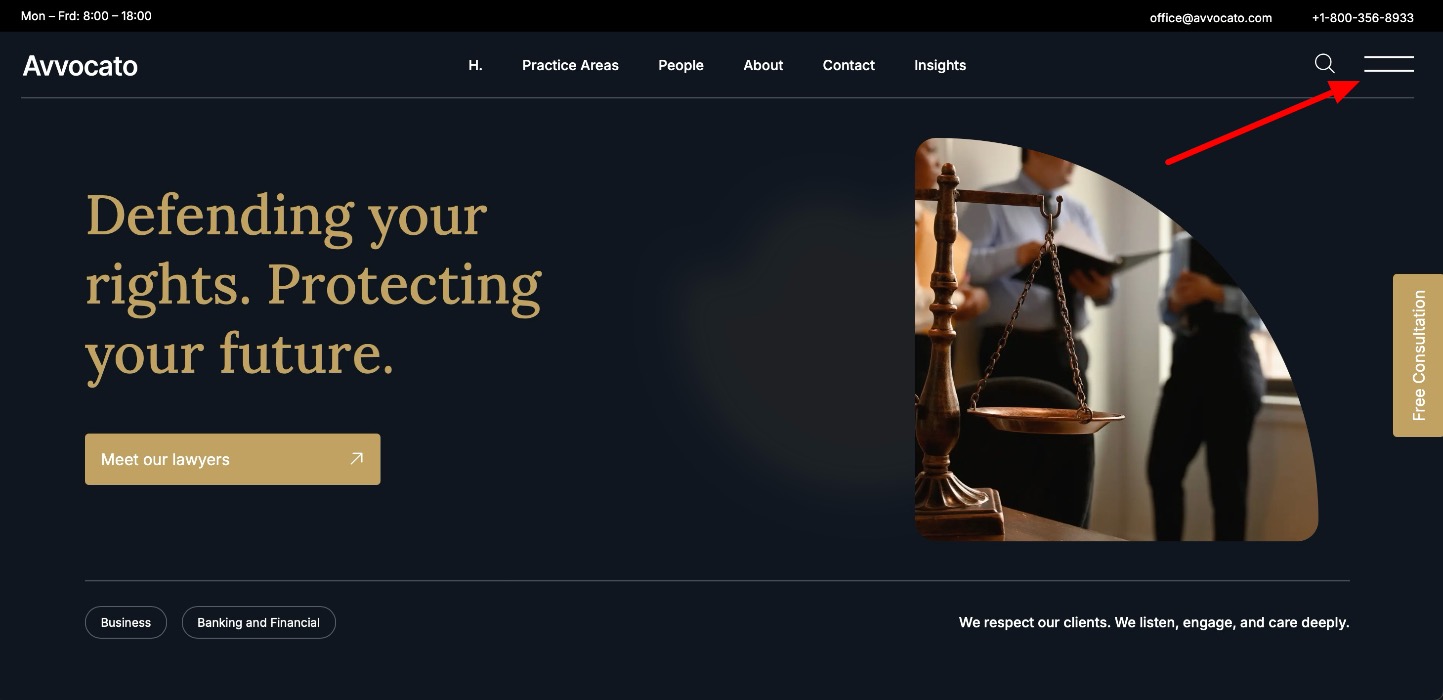
Task: Go to the H. home menu item
Action: tap(475, 65)
